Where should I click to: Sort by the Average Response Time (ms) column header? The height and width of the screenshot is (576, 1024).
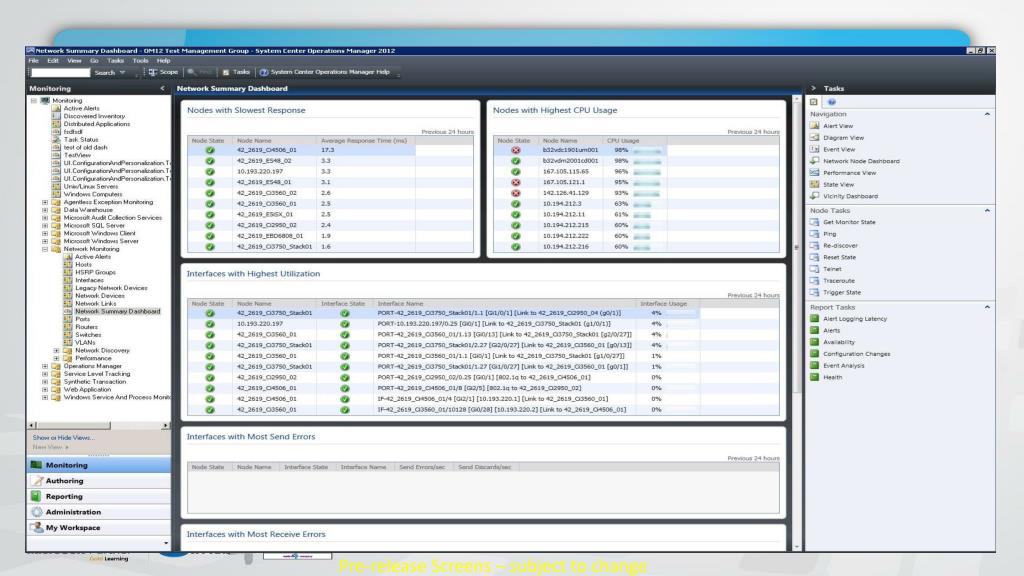pyautogui.click(x=364, y=140)
